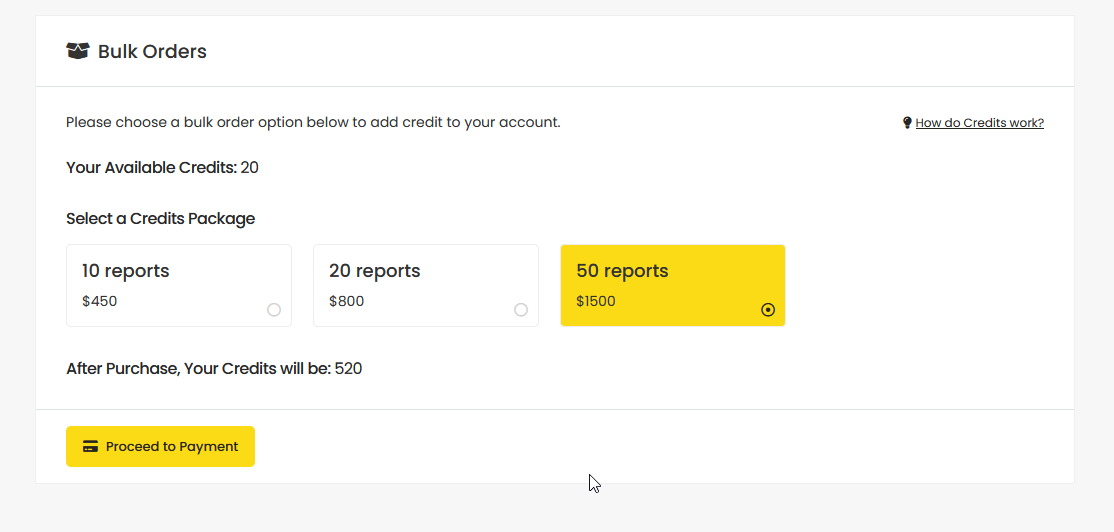Click the "50 reports" title in yellow card

(622, 271)
